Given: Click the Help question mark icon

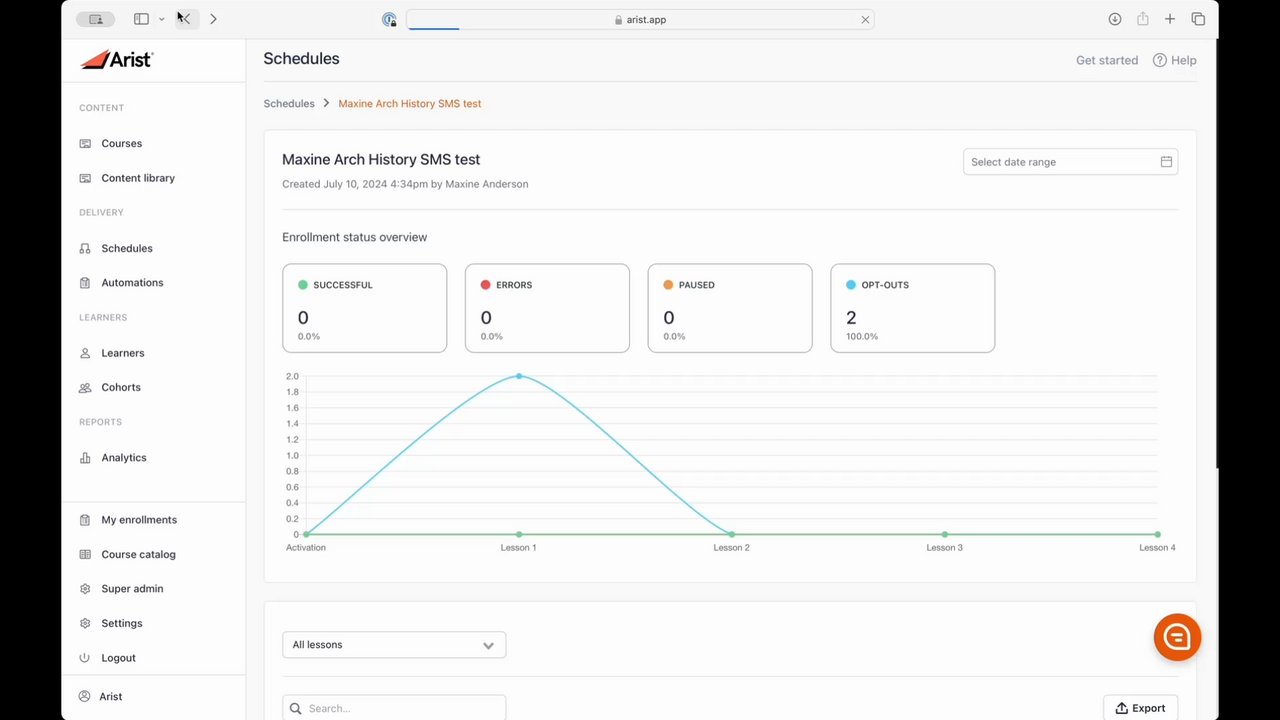Looking at the screenshot, I should 1160,60.
